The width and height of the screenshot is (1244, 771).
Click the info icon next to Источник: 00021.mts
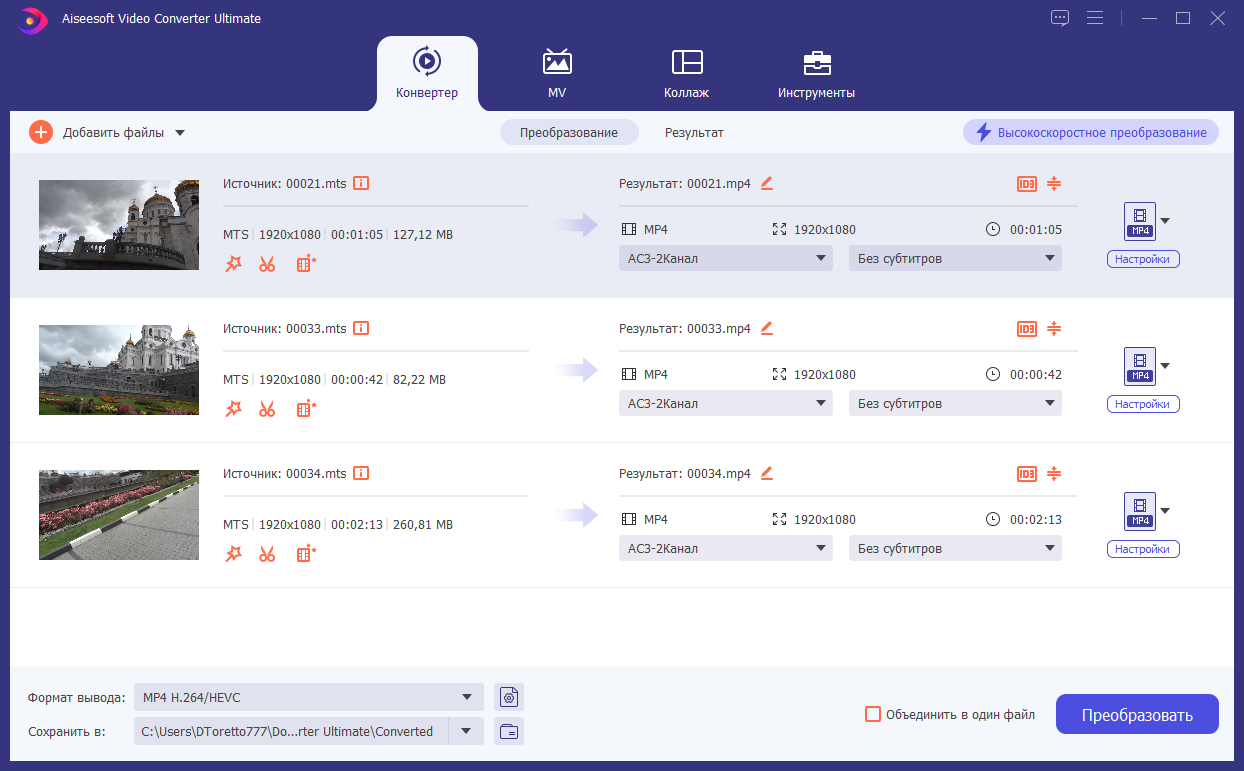[x=362, y=184]
